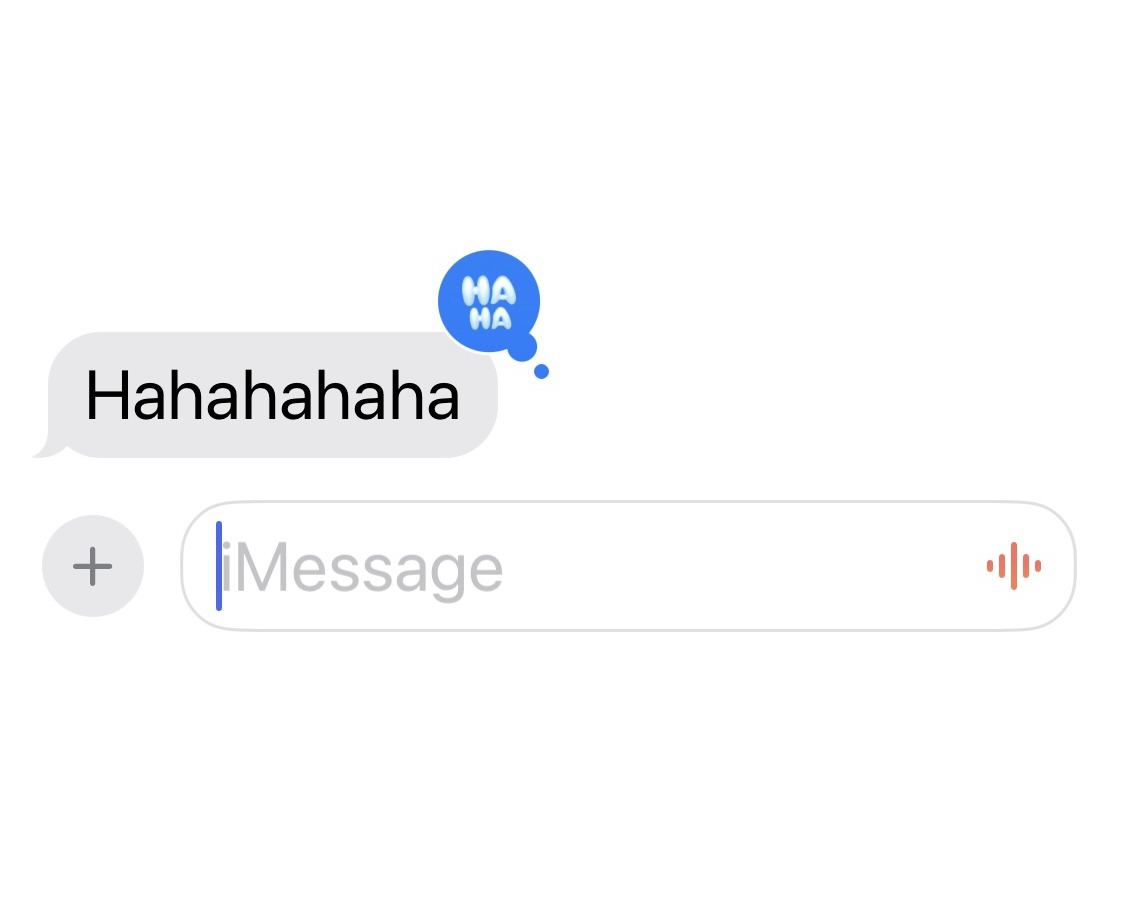
Task: Select the blue HAHA tapback reaction
Action: [x=489, y=301]
